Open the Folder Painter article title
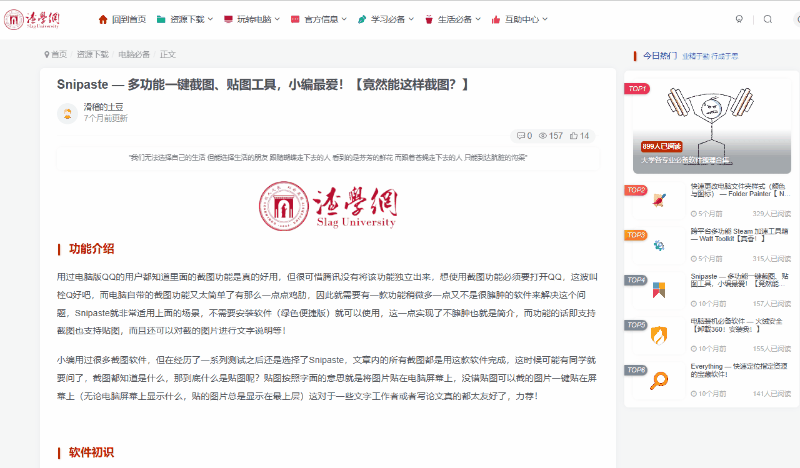The width and height of the screenshot is (800, 468). click(740, 190)
